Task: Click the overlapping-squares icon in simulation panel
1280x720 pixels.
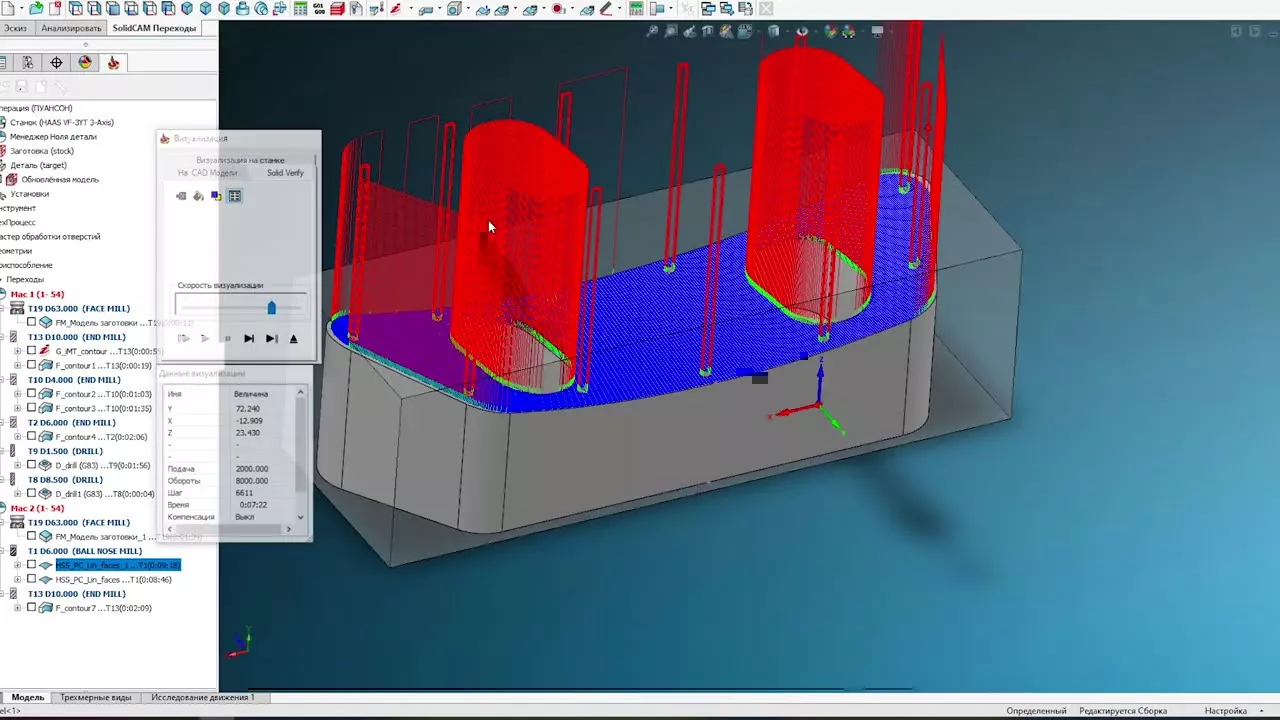Action: coord(216,196)
